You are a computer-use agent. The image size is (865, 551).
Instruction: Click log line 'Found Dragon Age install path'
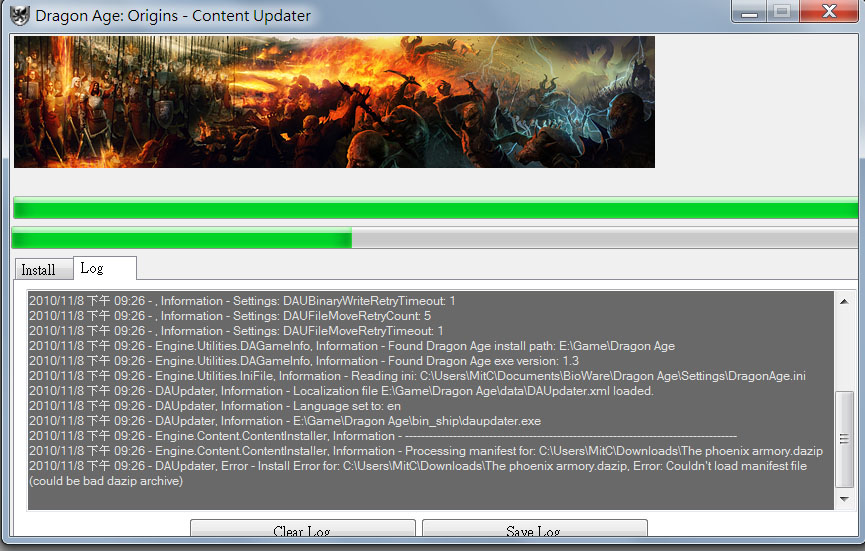(x=352, y=346)
